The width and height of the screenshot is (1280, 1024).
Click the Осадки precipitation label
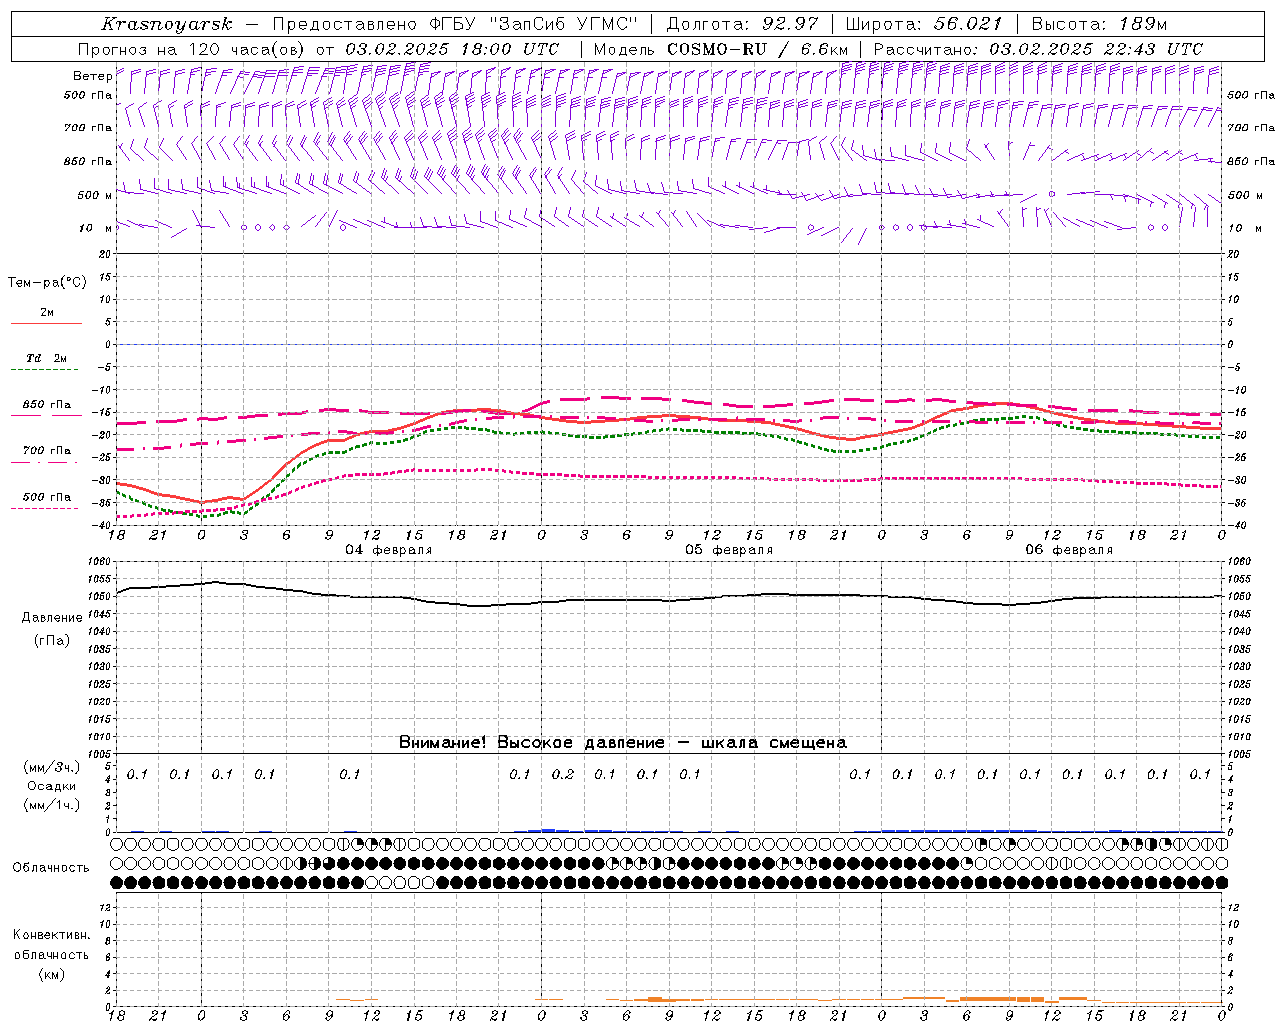[x=51, y=786]
